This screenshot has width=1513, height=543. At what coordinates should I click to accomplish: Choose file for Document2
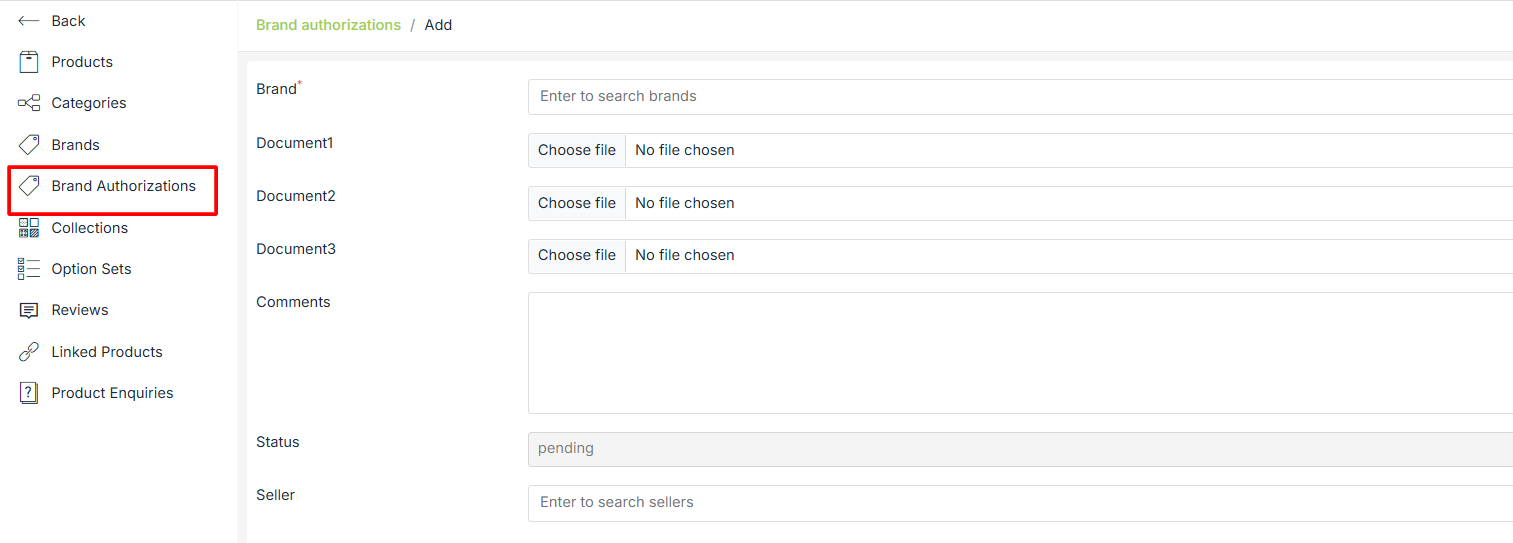pyautogui.click(x=577, y=203)
